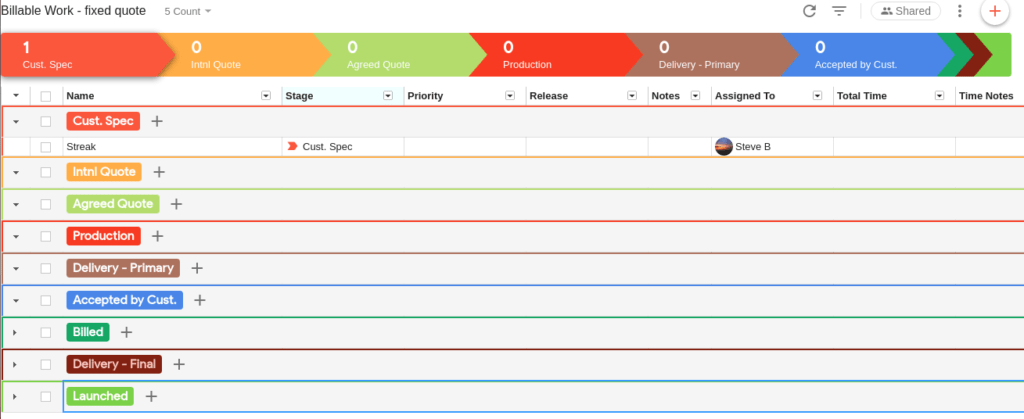Check the Delivery - Final group checkbox
The height and width of the screenshot is (419, 1024).
46,364
